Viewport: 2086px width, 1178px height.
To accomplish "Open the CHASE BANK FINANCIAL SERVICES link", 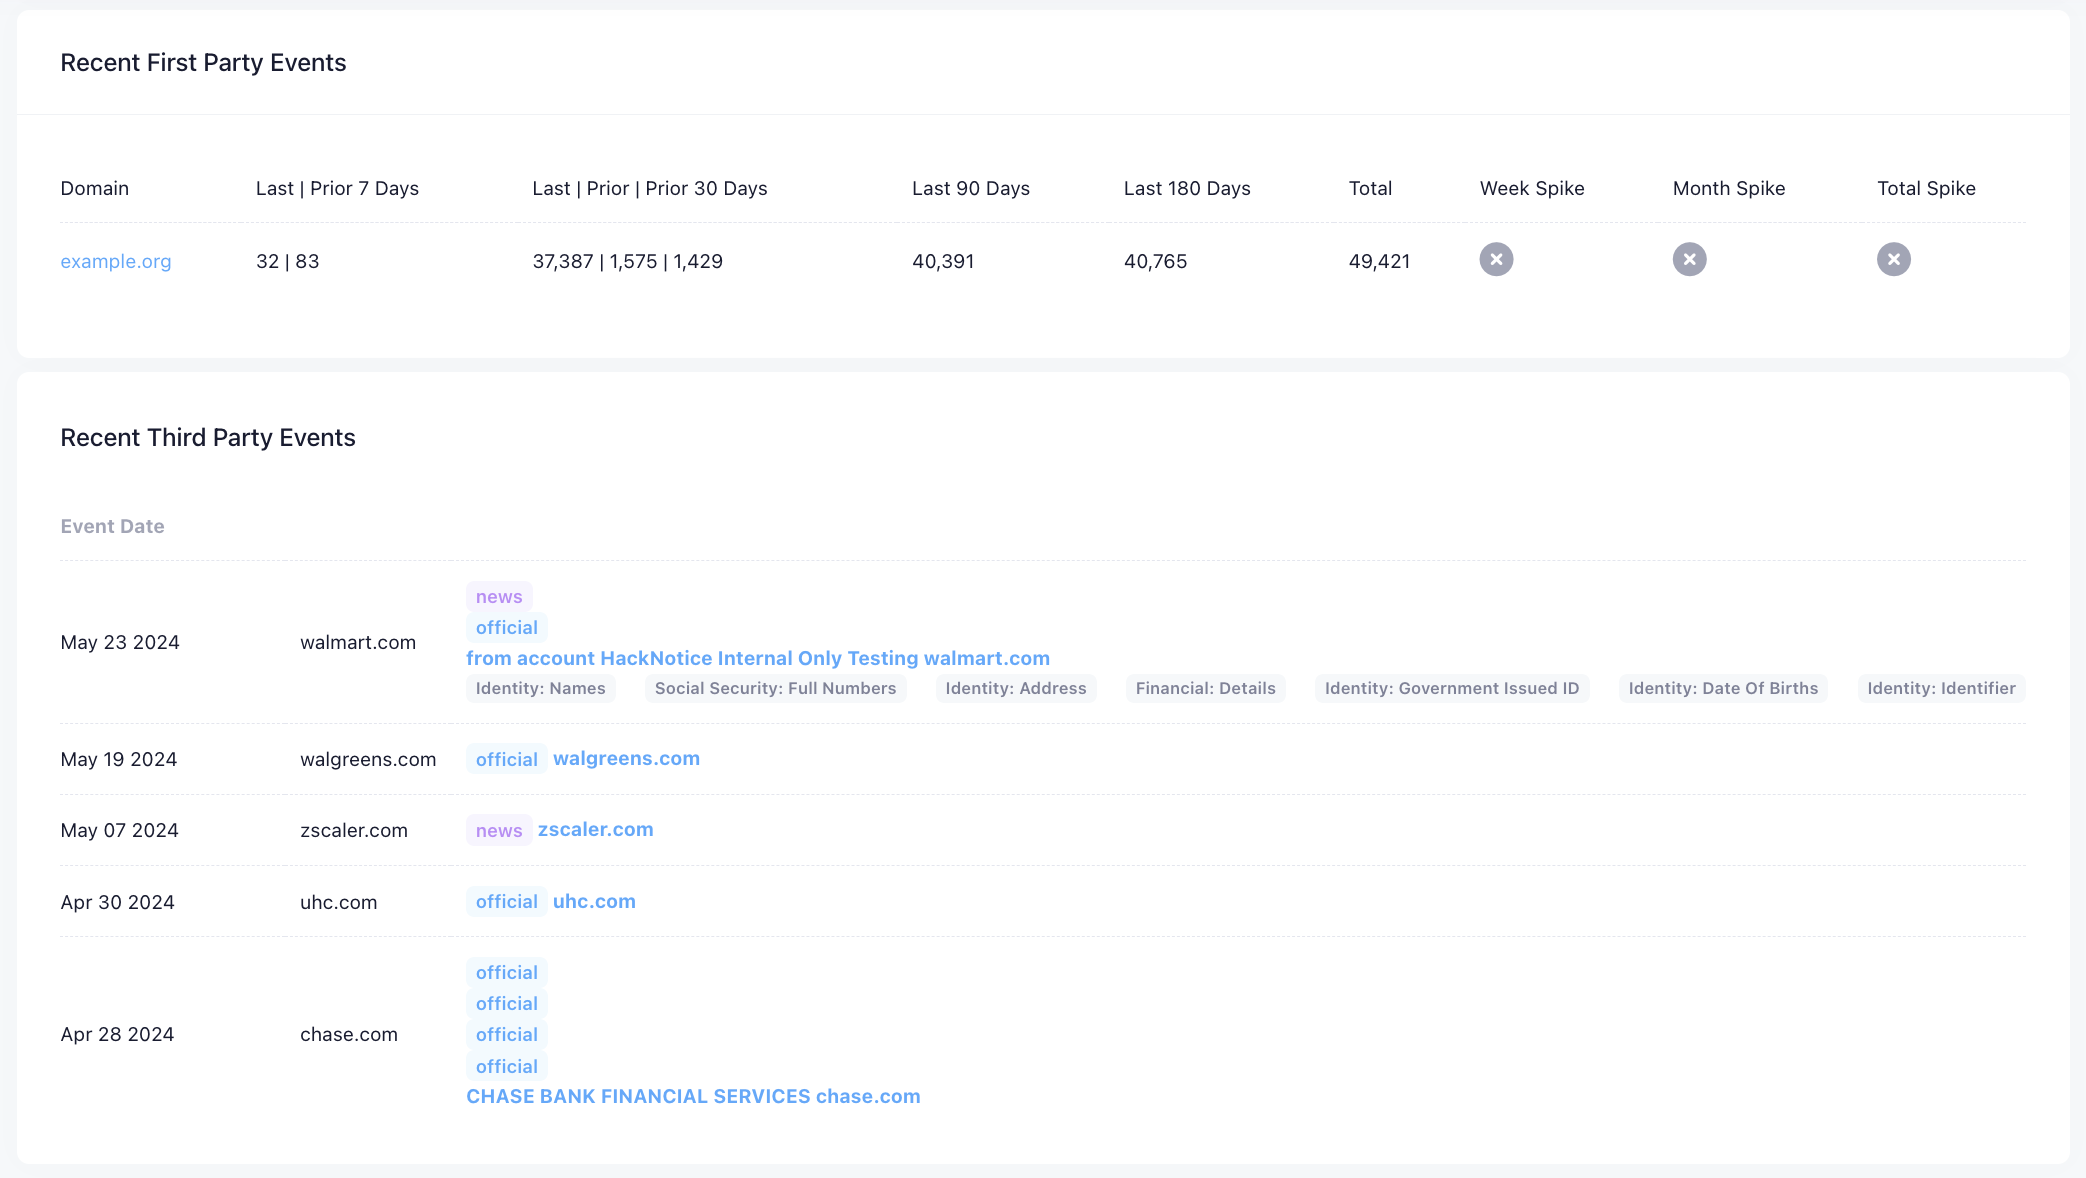I will (693, 1097).
